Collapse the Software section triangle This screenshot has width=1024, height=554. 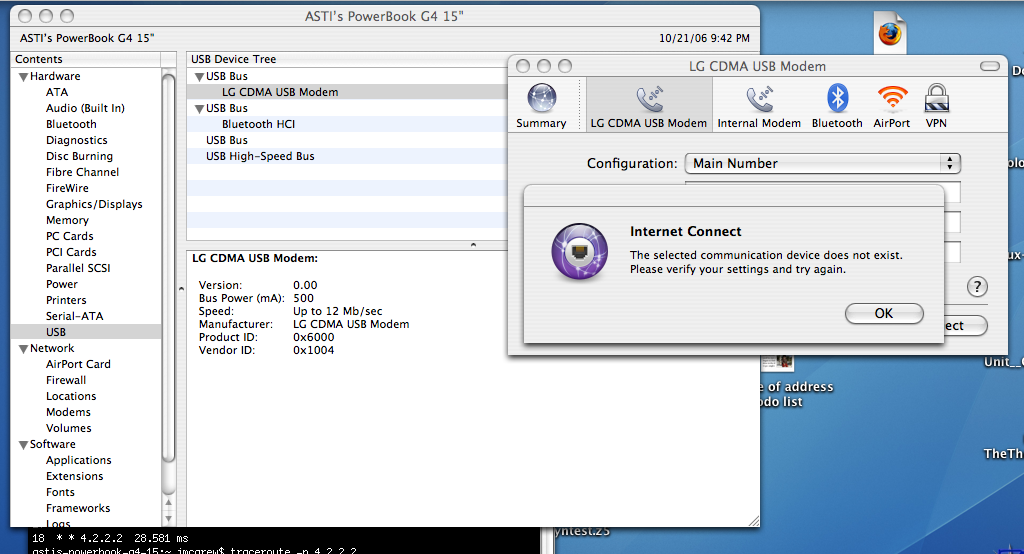[22, 444]
